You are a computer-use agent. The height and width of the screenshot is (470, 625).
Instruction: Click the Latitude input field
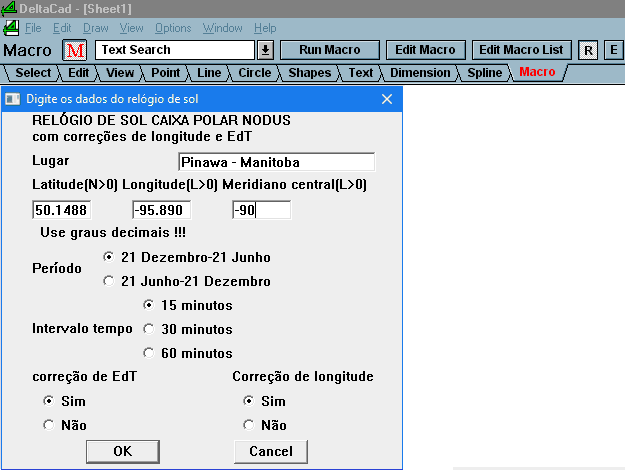click(61, 210)
